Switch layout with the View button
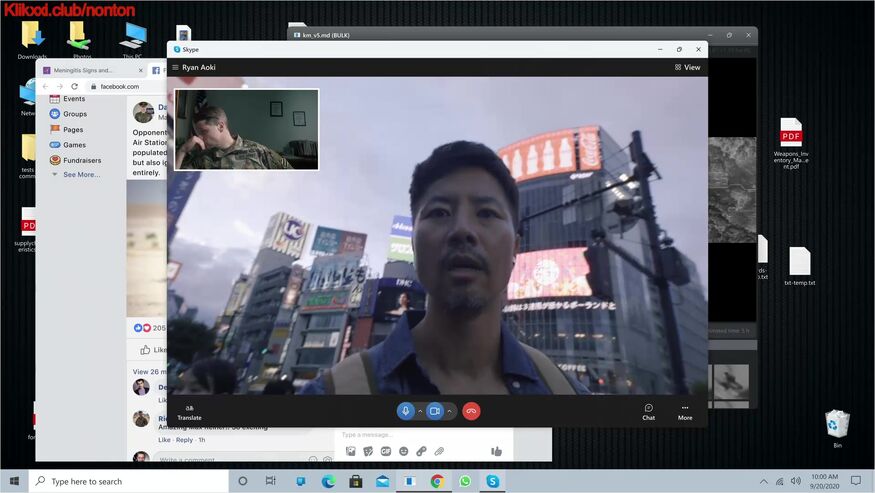 [687, 67]
